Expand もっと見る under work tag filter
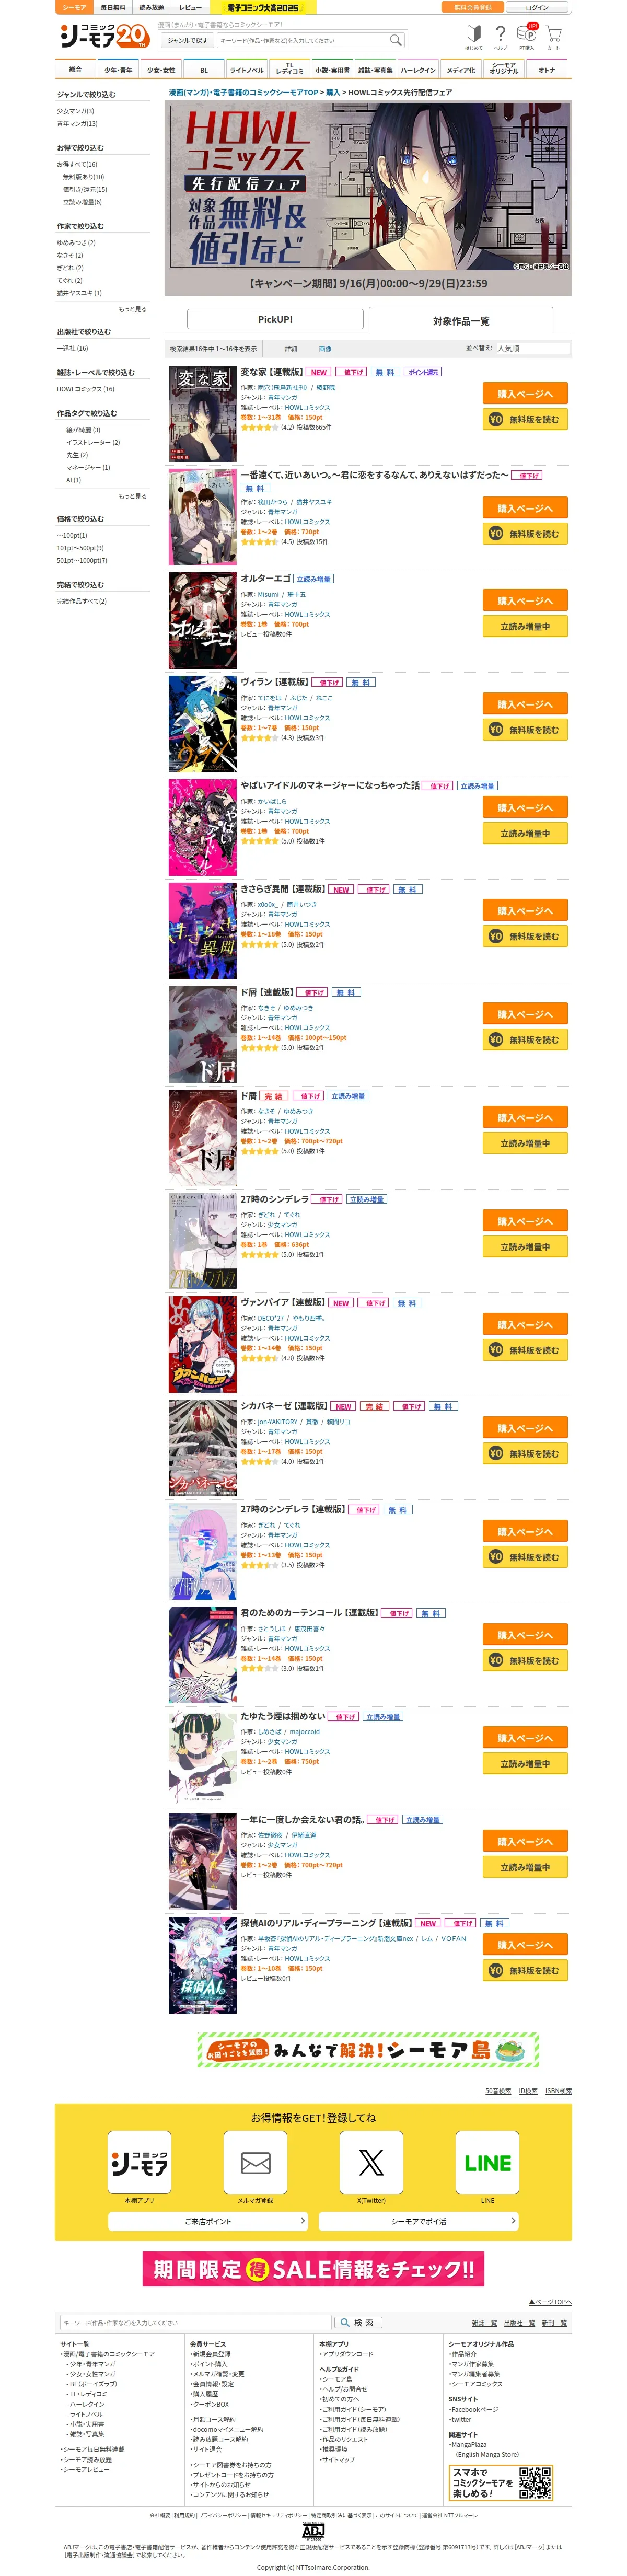Screen dimensions: 627x2576 pos(133,496)
